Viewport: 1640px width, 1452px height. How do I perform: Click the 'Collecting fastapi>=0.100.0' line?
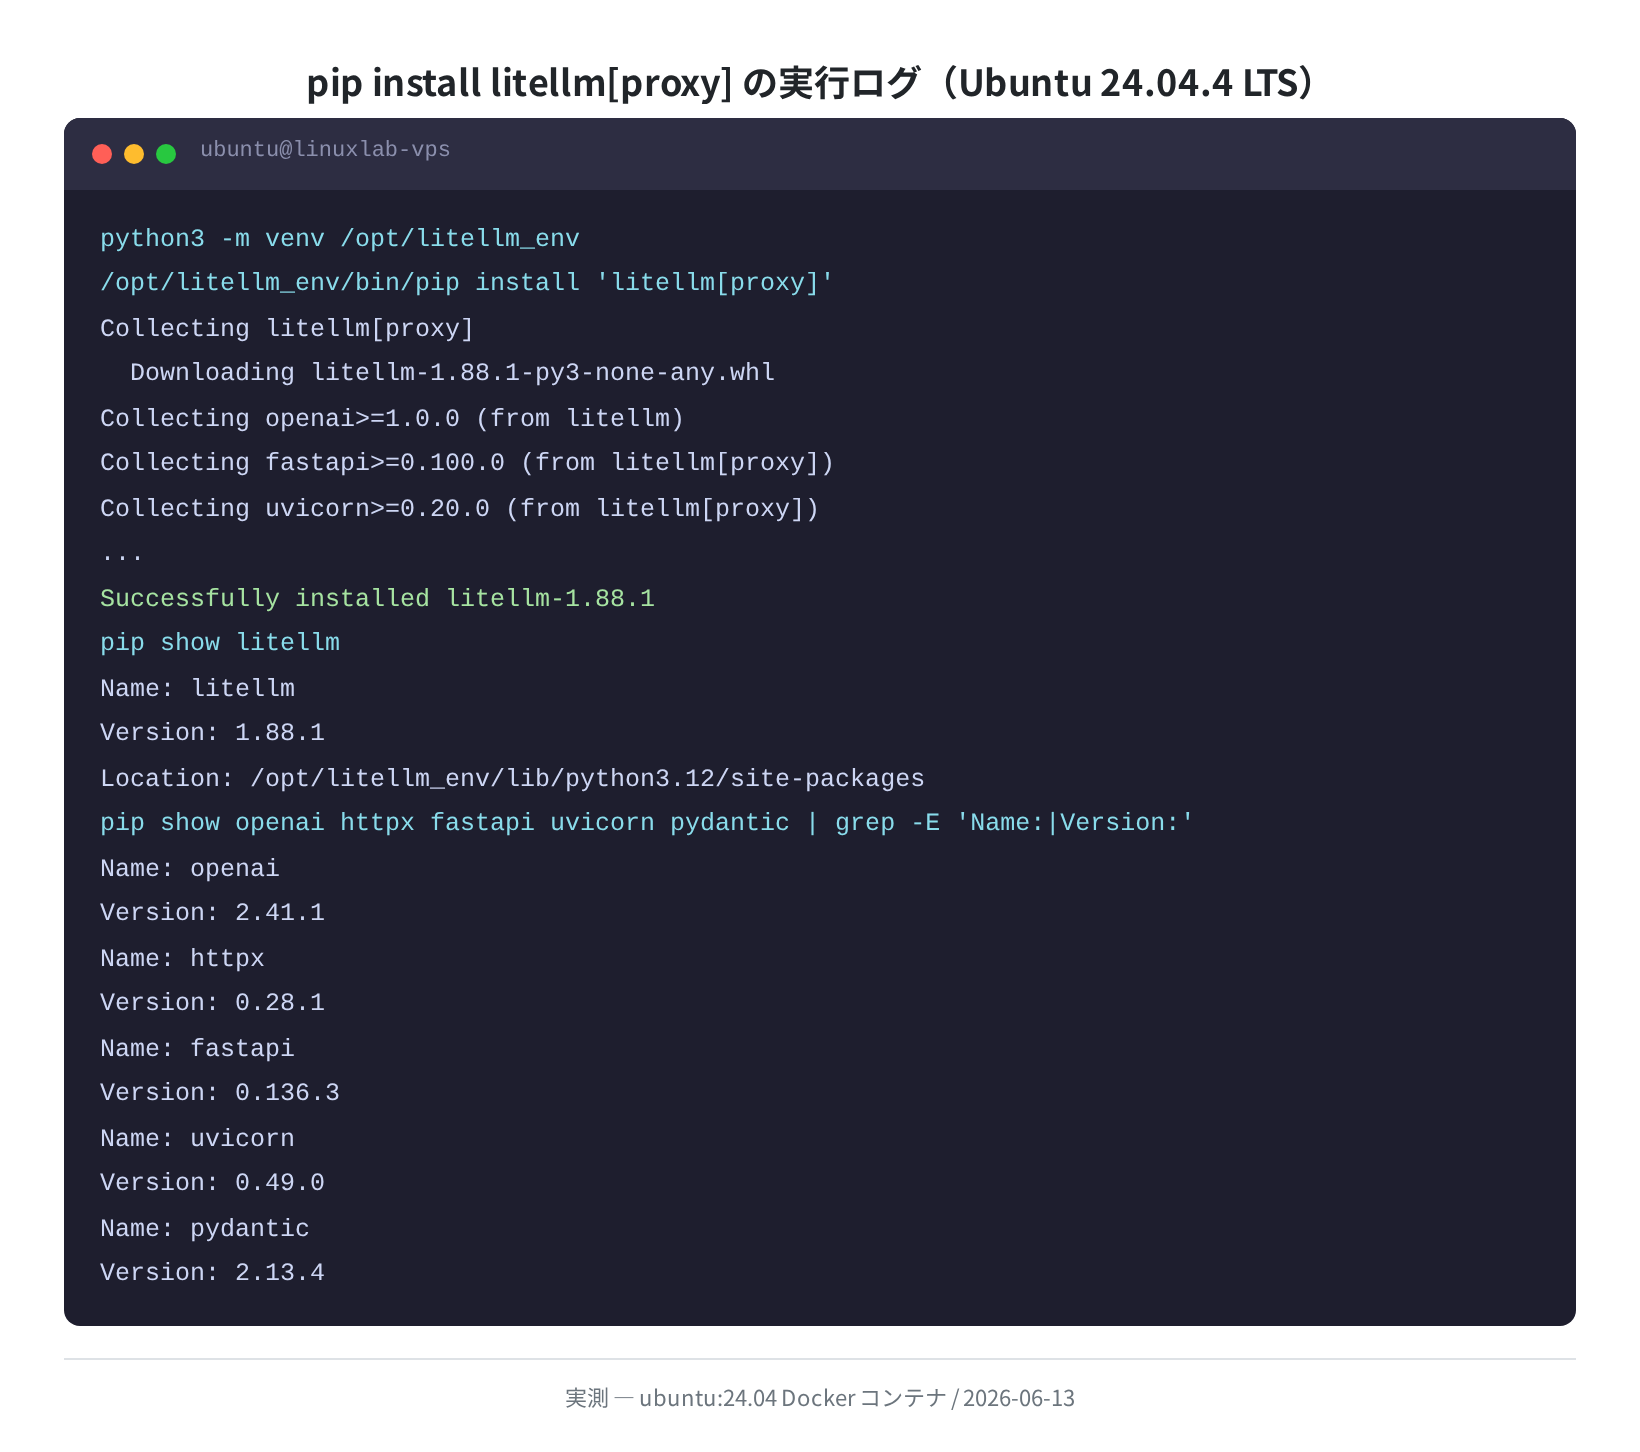point(467,463)
